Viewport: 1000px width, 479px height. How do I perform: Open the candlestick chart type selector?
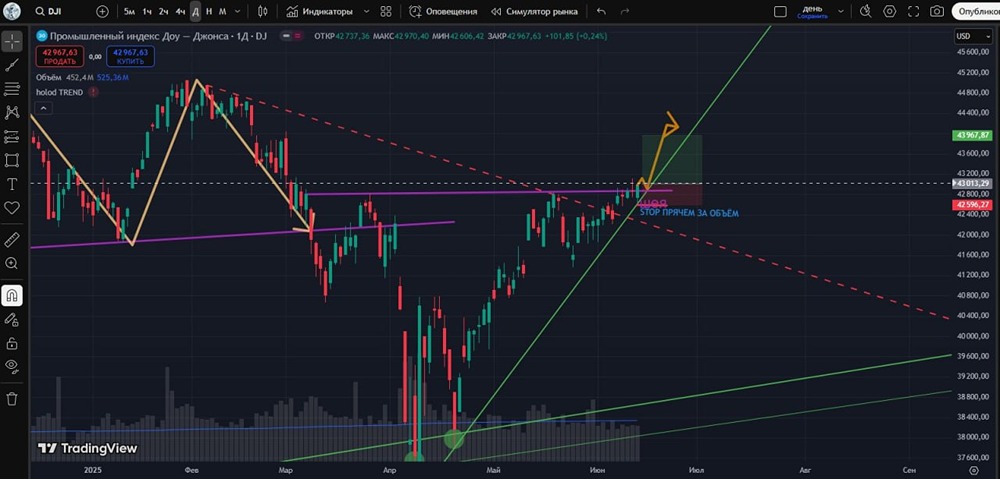(263, 11)
